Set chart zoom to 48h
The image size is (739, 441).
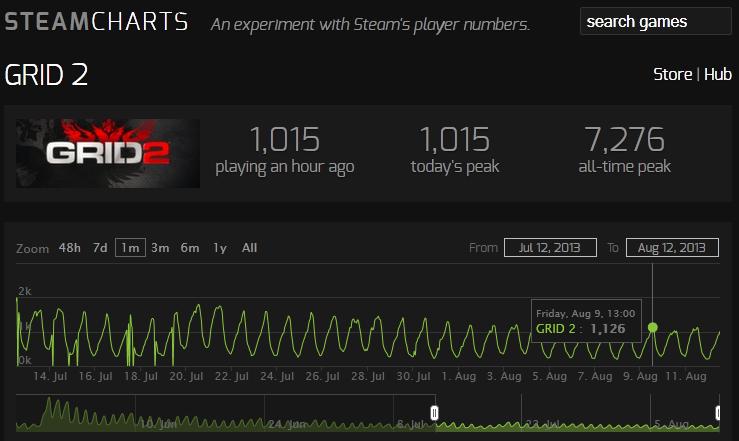[x=70, y=248]
